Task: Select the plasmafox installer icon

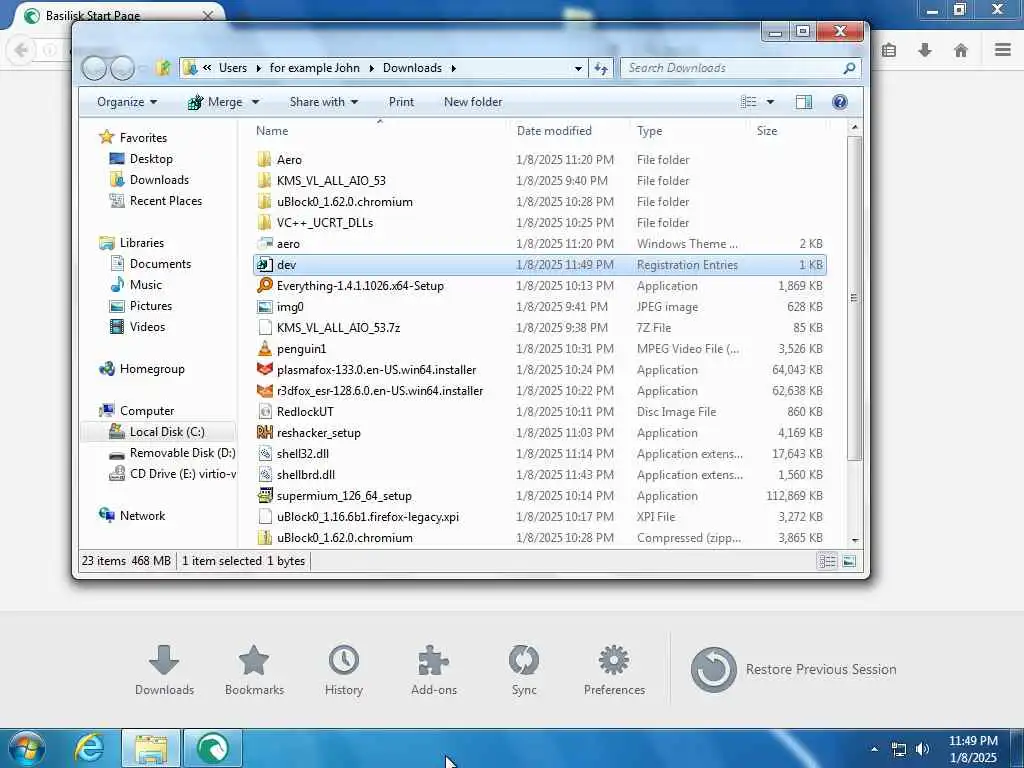Action: (264, 370)
